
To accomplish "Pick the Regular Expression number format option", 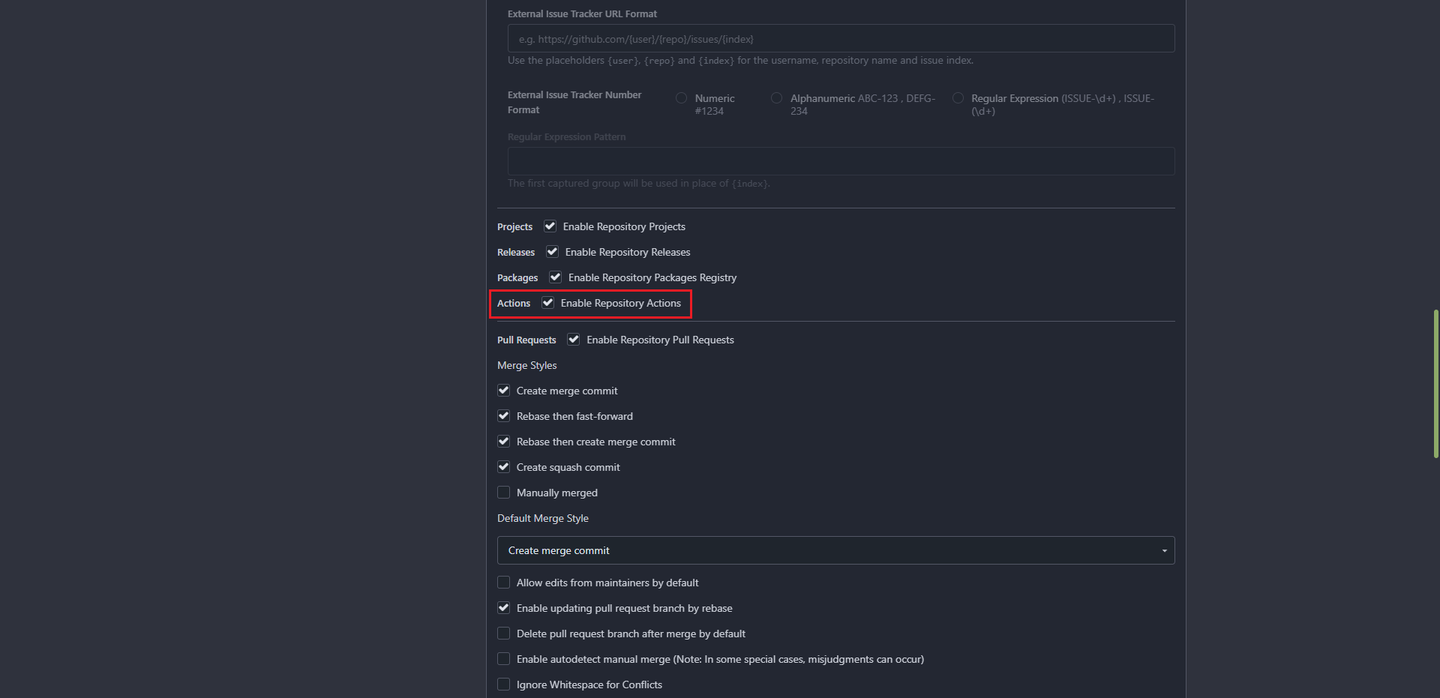I will (958, 98).
